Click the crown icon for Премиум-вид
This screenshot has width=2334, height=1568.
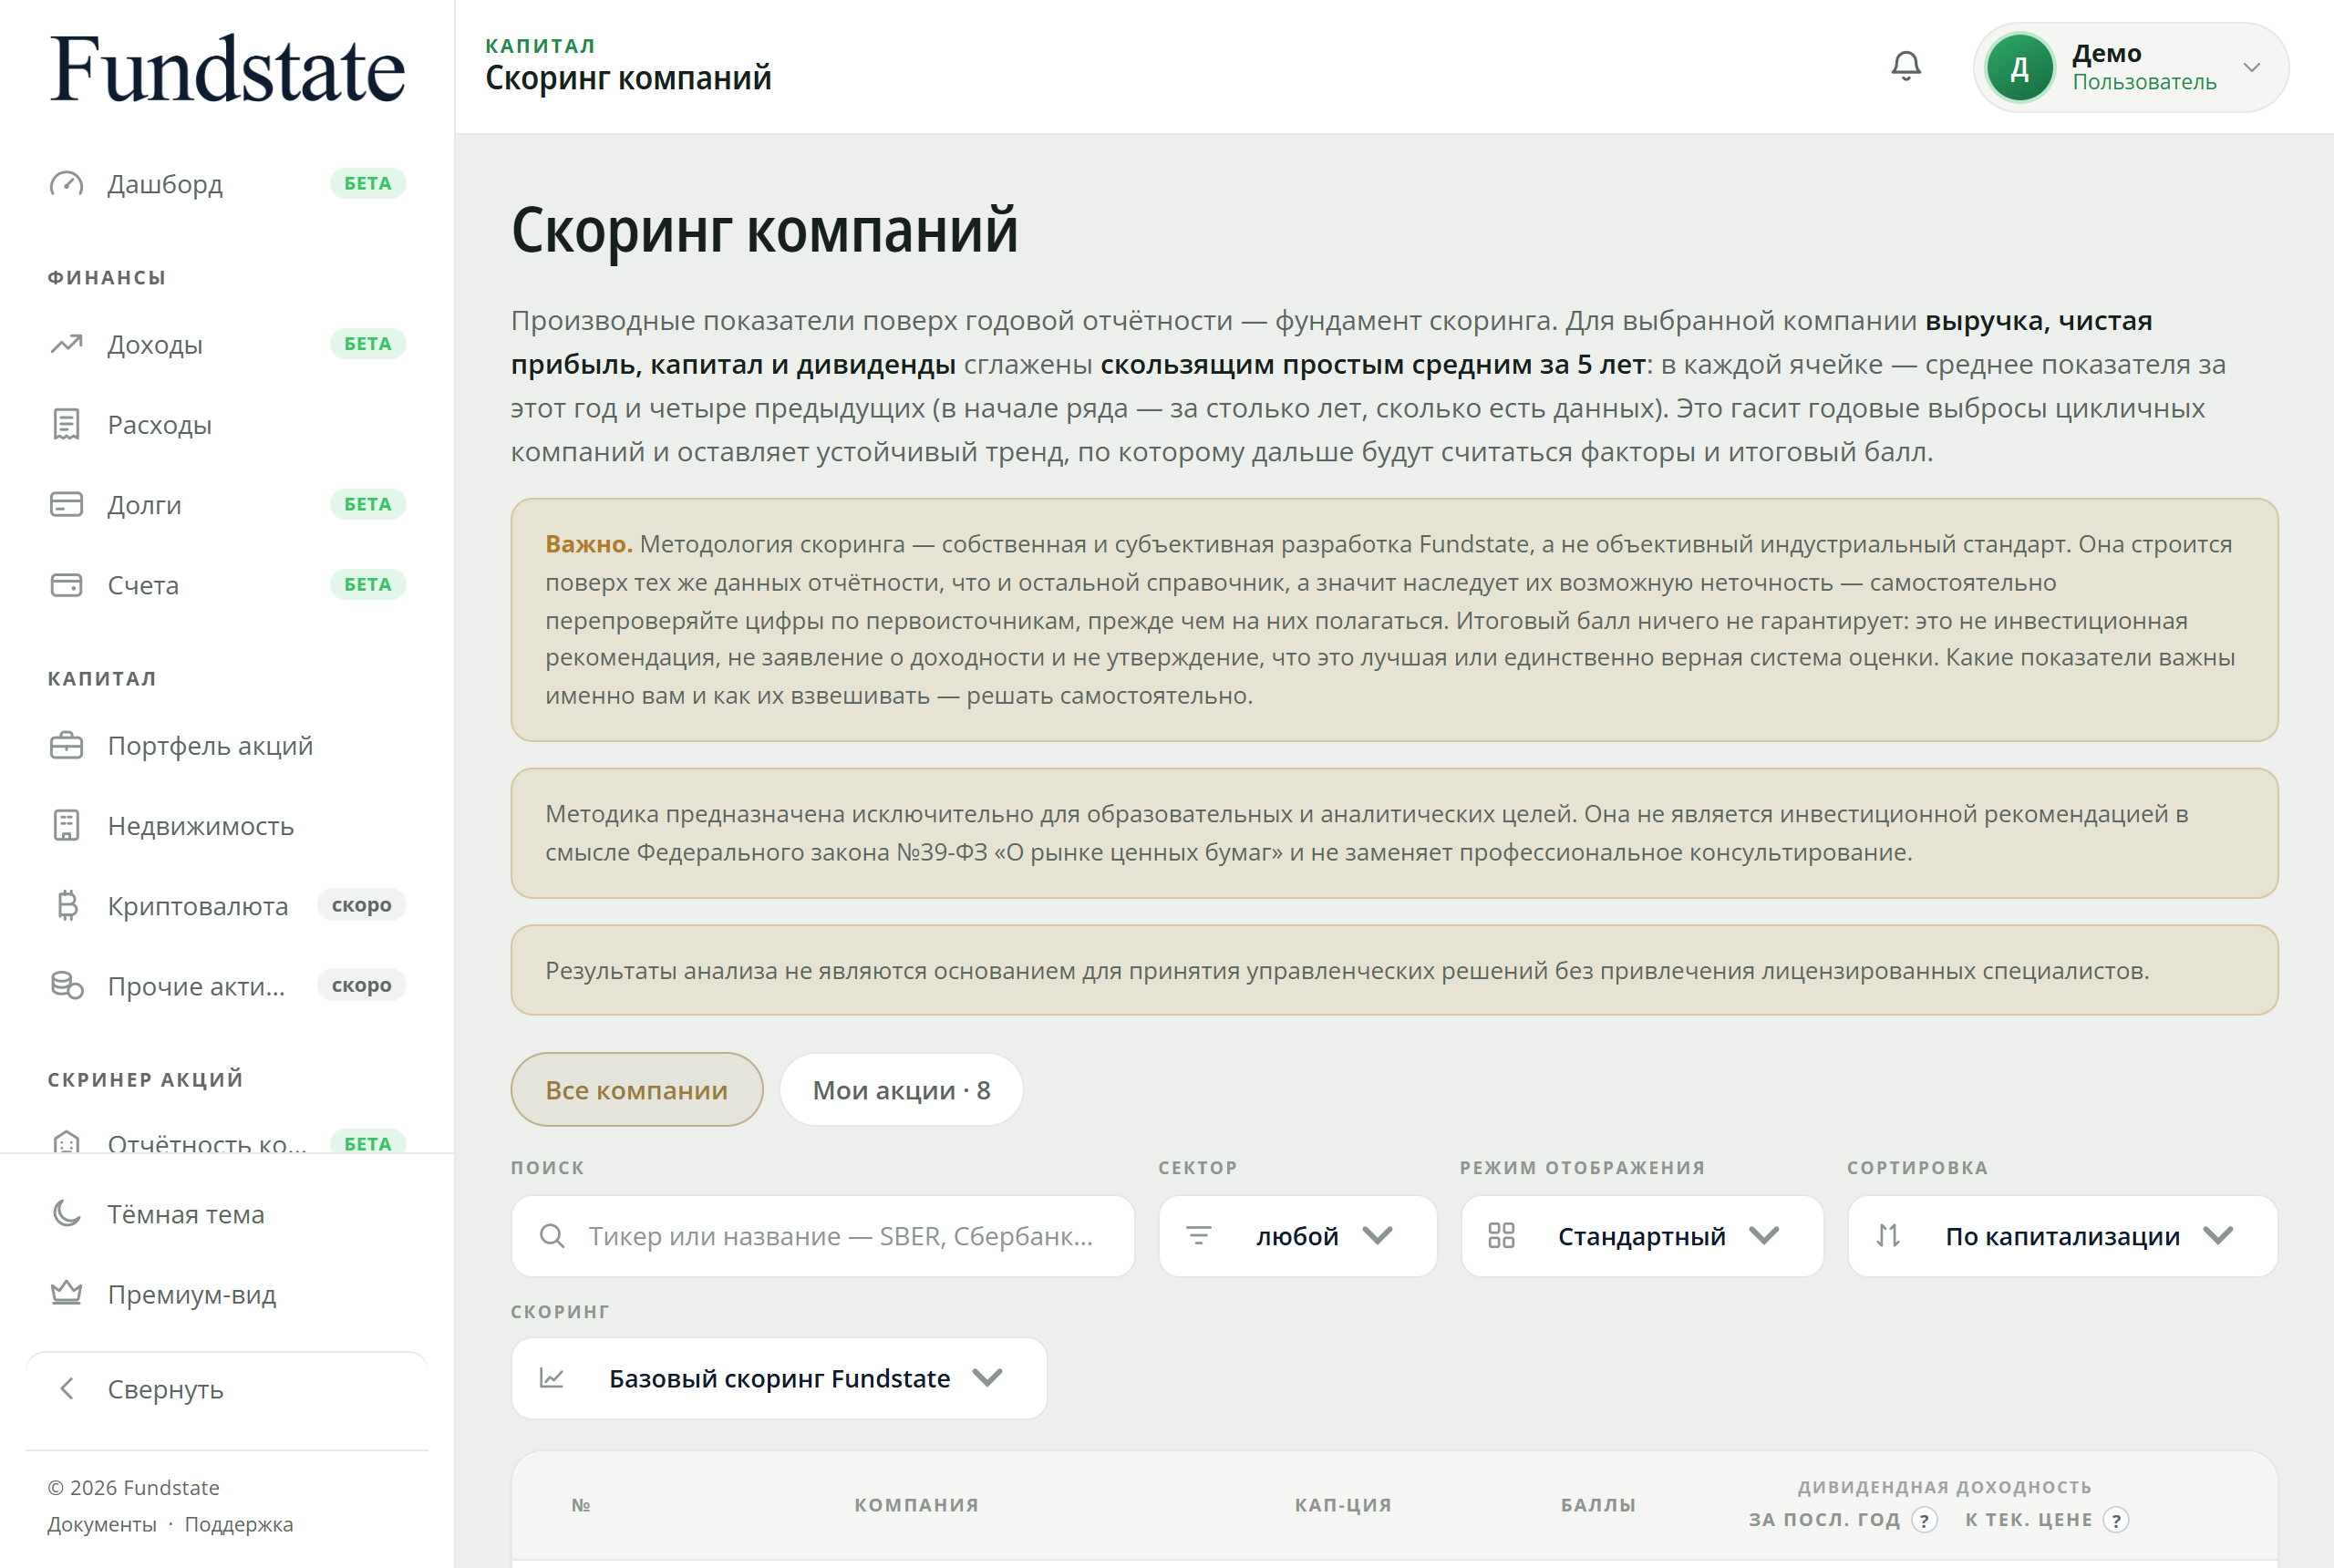pyautogui.click(x=66, y=1293)
